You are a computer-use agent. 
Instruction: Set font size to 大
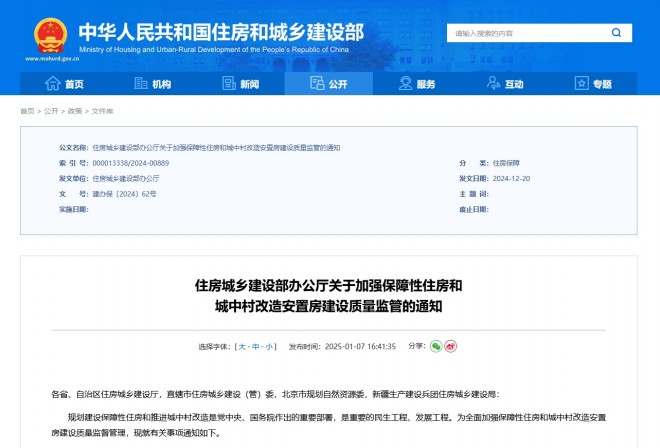(x=242, y=347)
